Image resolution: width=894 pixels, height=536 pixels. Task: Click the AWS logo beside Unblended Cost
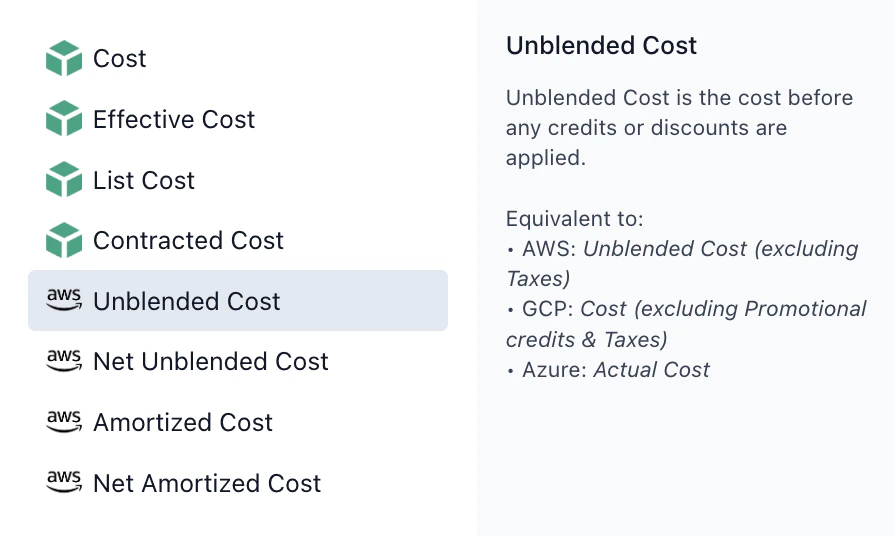[x=64, y=301]
